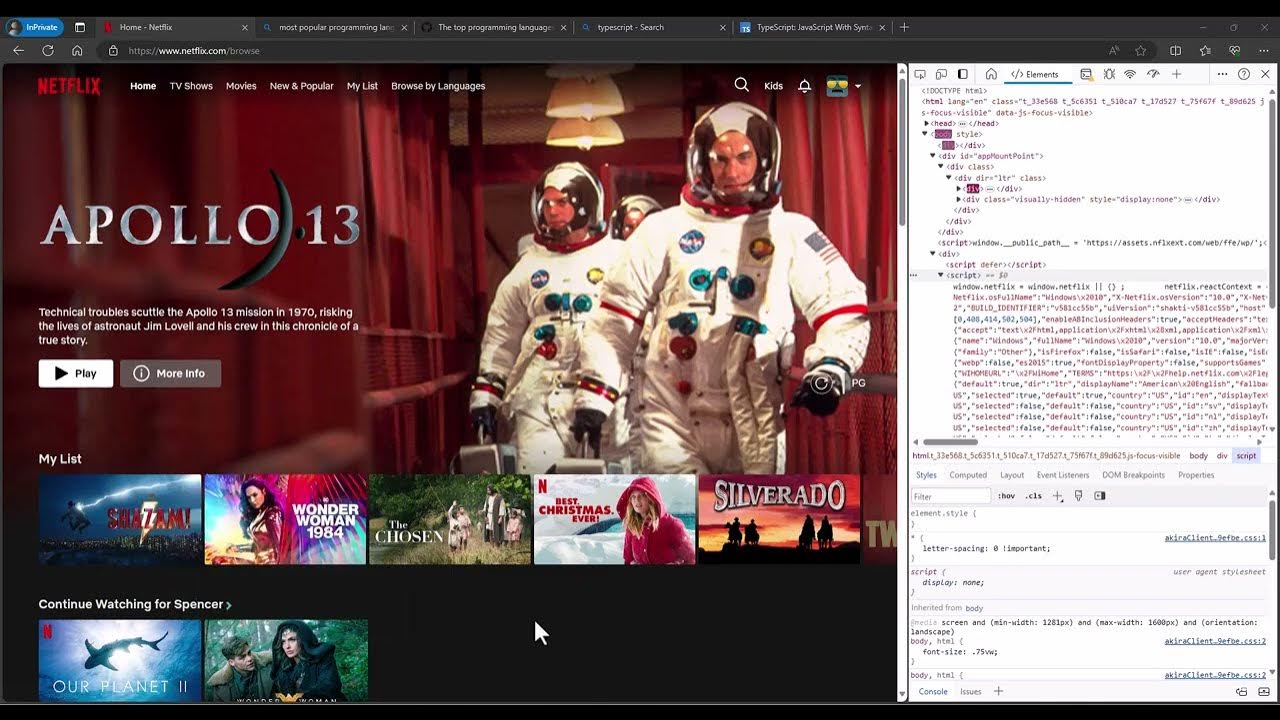Open TV Shows in Netflix nav
1280x720 pixels.
pyautogui.click(x=191, y=86)
